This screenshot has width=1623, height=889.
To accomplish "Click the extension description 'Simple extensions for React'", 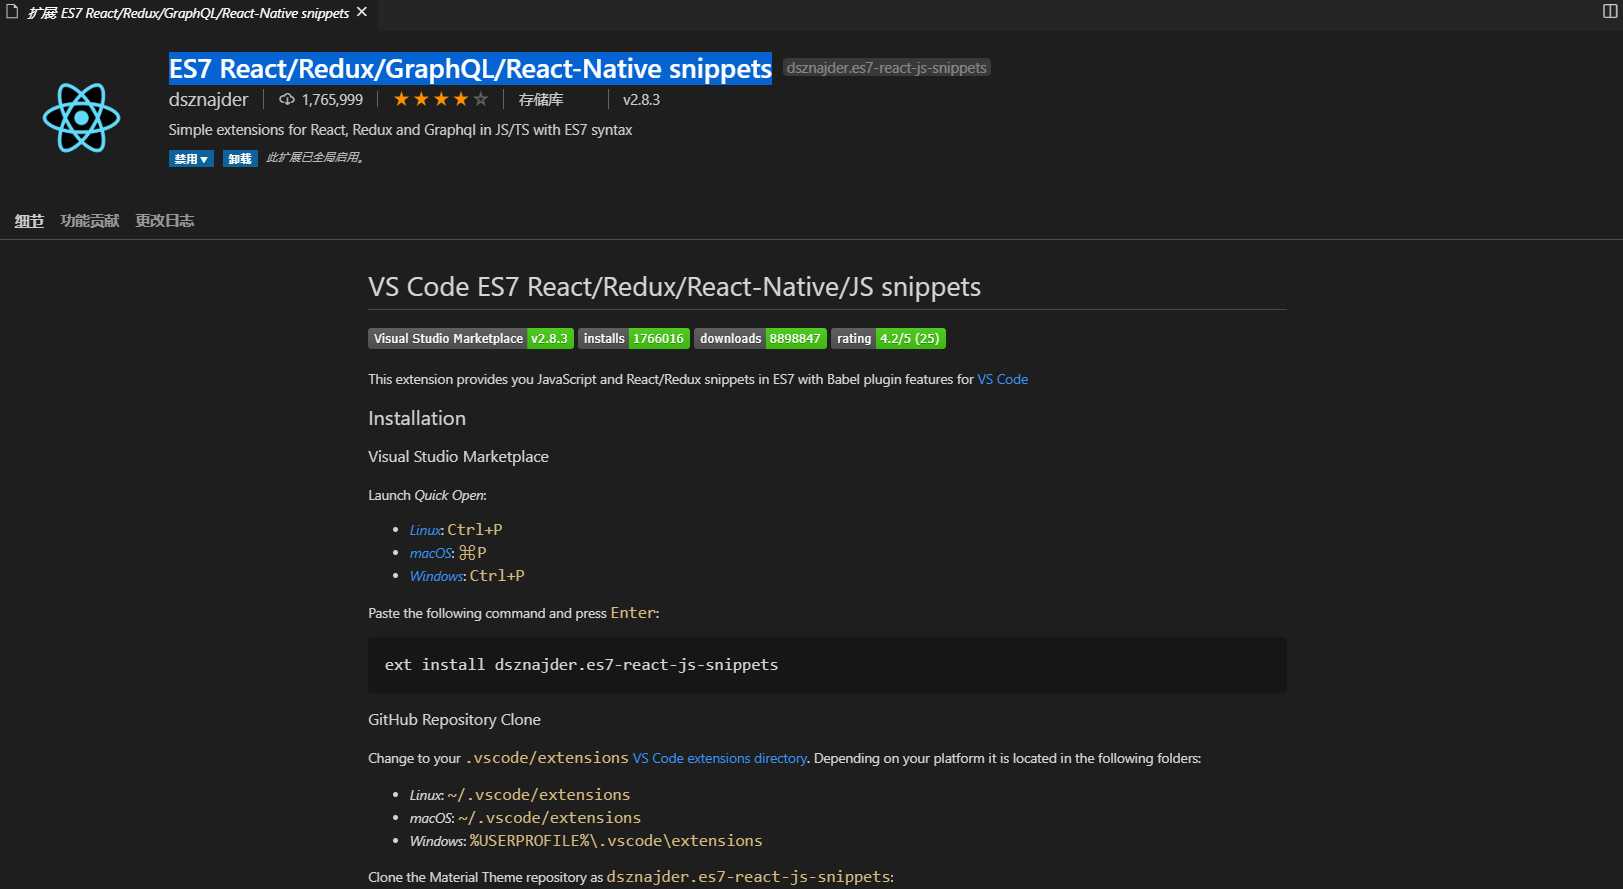I will 400,130.
